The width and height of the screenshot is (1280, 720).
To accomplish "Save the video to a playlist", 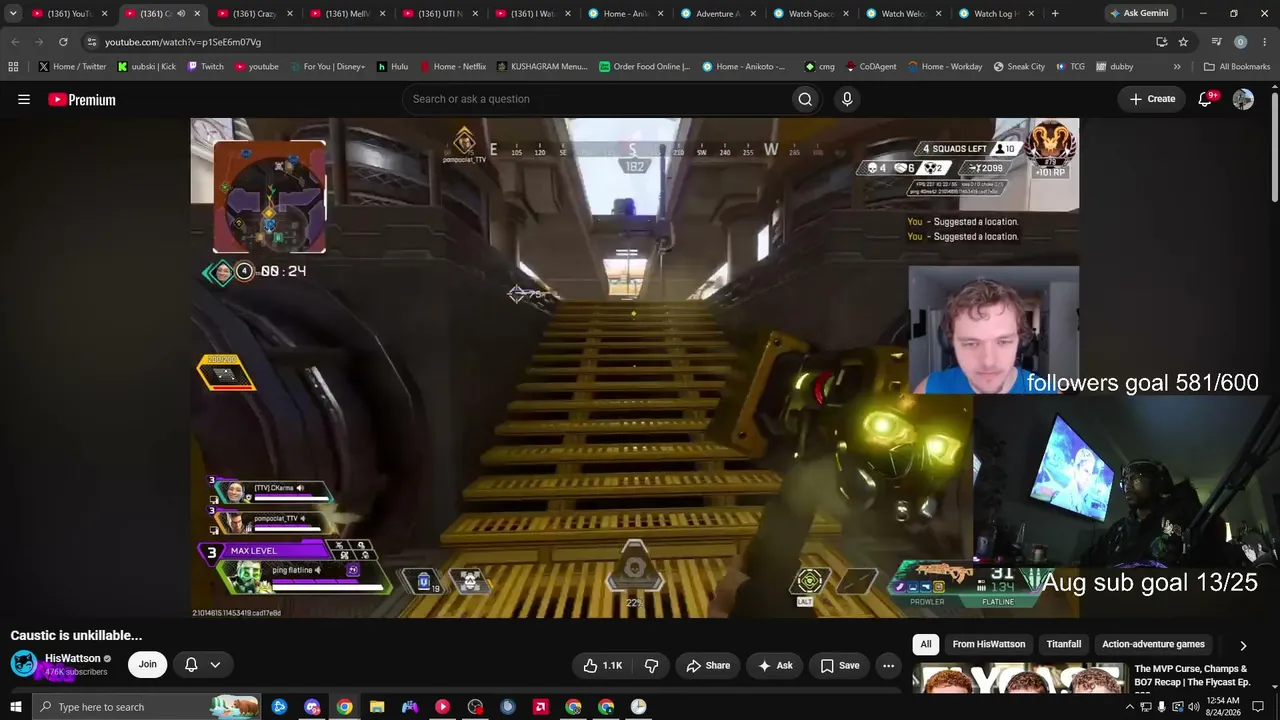I will pyautogui.click(x=840, y=665).
